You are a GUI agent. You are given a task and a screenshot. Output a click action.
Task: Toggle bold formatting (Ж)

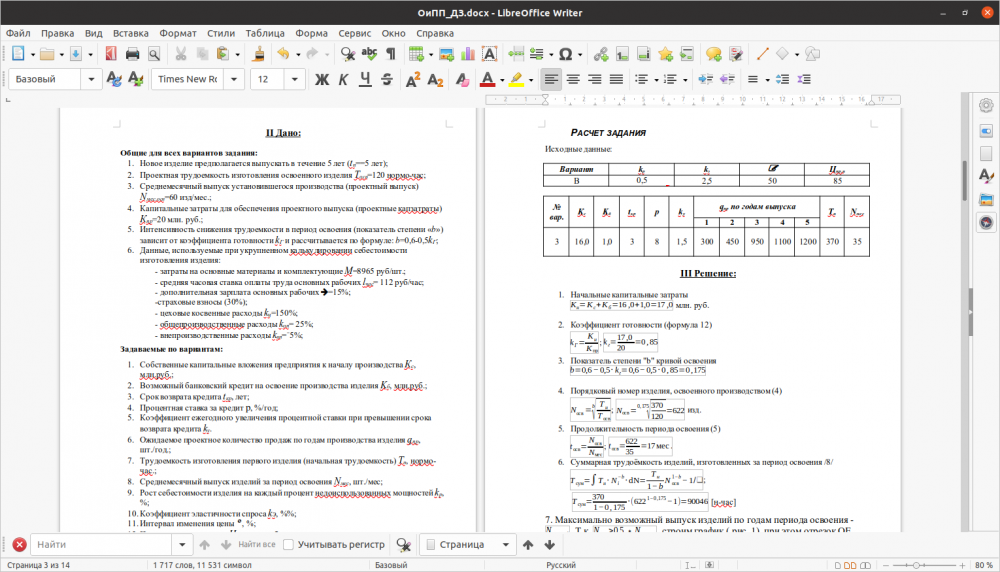point(322,79)
